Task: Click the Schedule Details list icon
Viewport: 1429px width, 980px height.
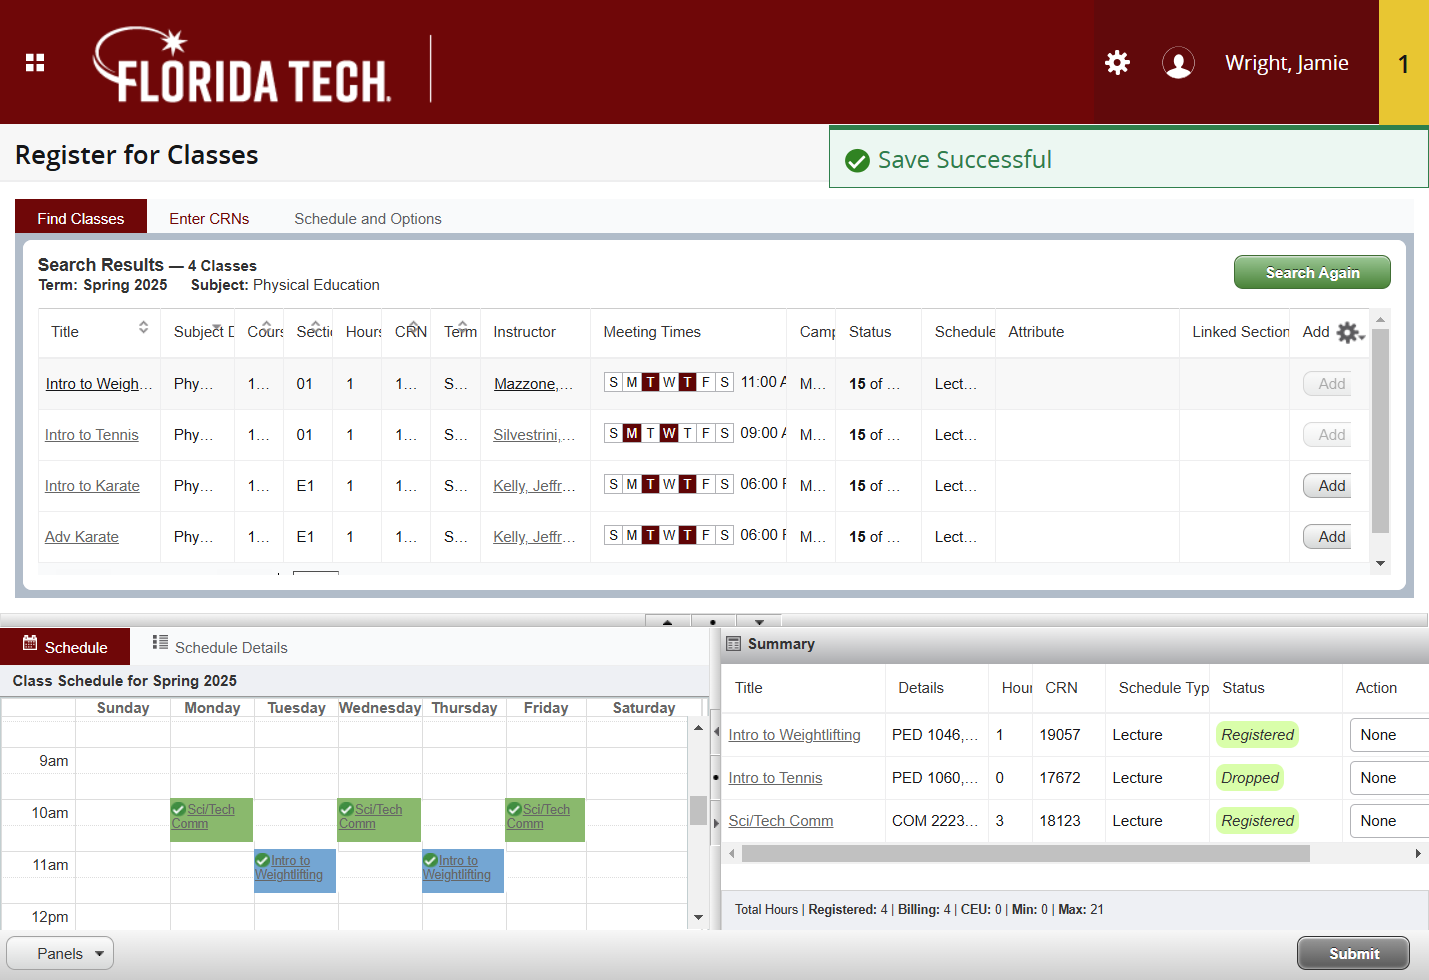Action: pyautogui.click(x=160, y=642)
